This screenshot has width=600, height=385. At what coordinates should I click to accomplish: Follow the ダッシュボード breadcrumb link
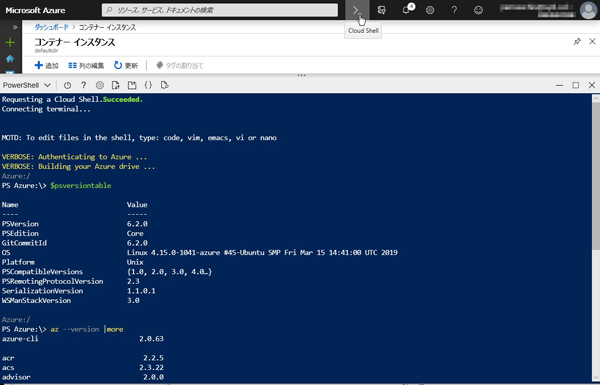[x=51, y=27]
